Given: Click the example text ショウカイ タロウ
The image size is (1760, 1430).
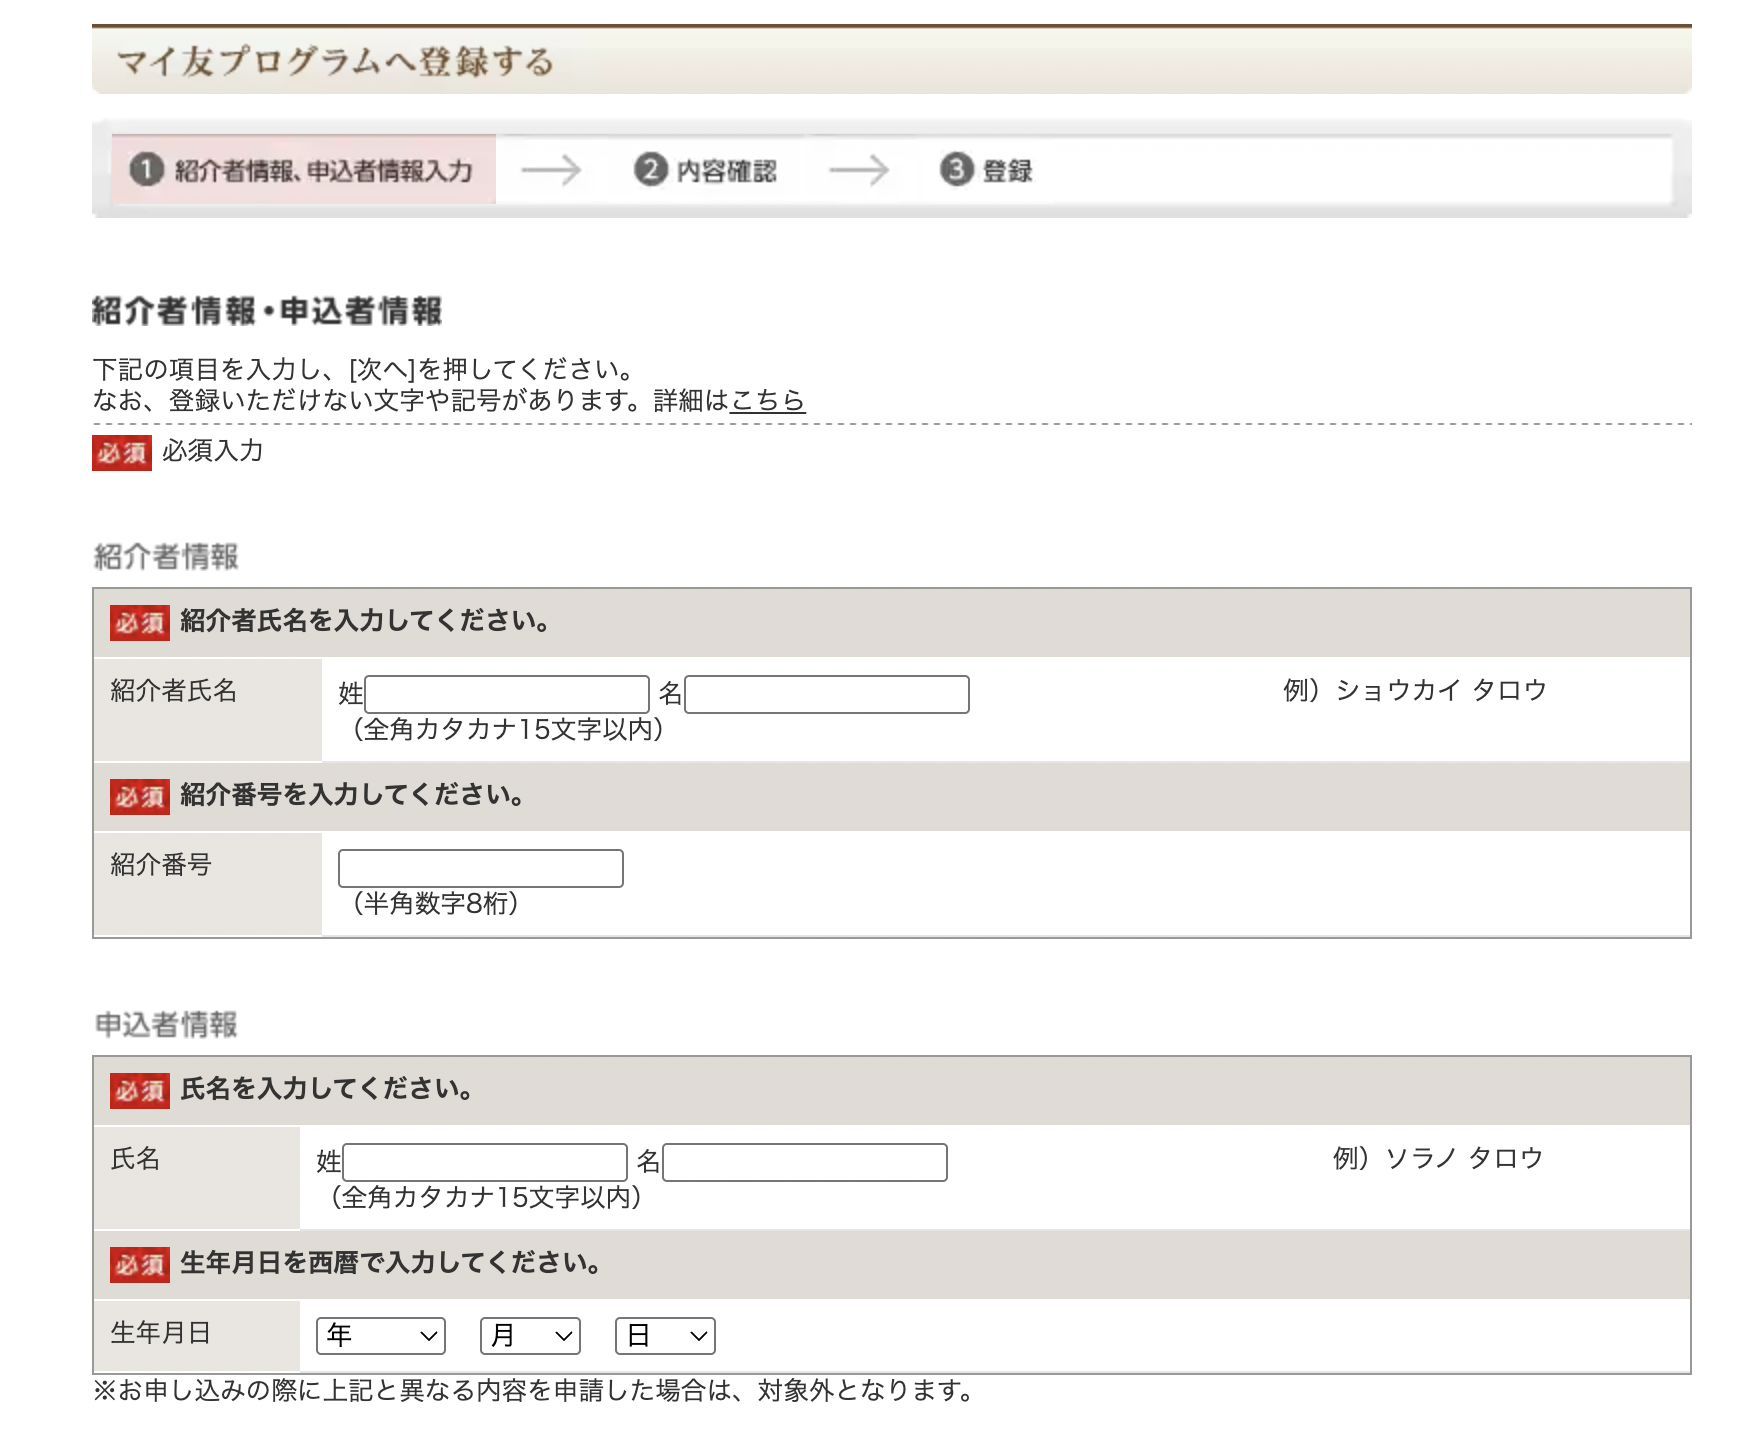Looking at the screenshot, I should point(1441,690).
